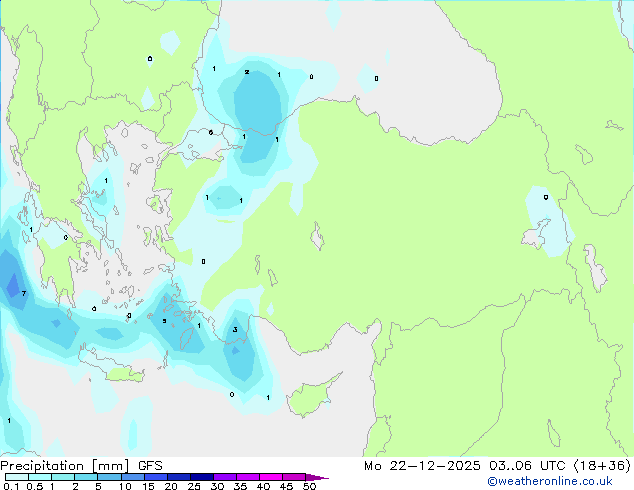This screenshot has height=490, width=634.
Task: Select the 5–10 mm legend color box
Action: click(x=109, y=477)
